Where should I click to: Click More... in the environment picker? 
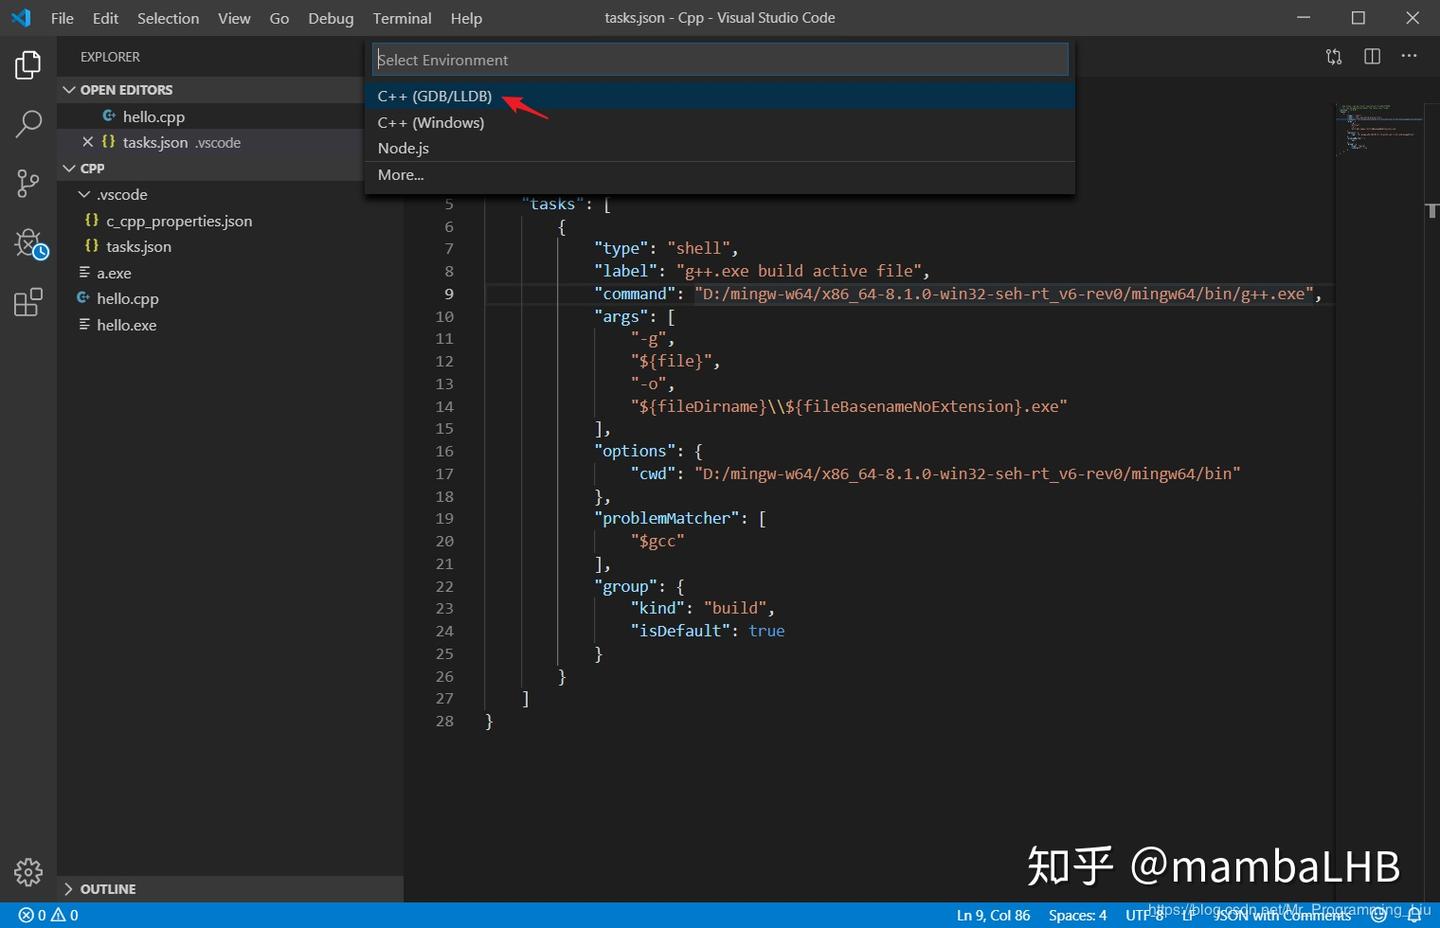click(400, 174)
